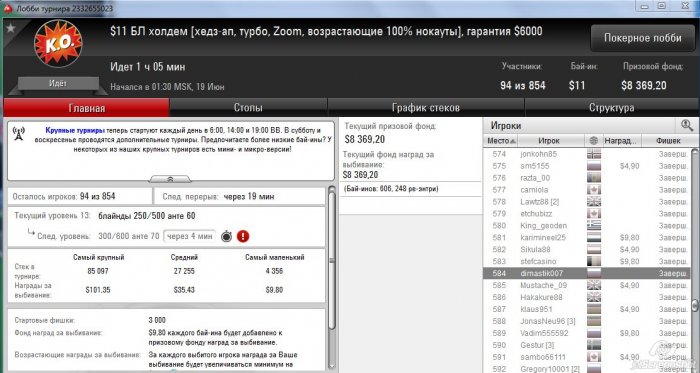Image resolution: width=700 pixels, height=373 pixels.
Task: Select player row Sikula88
Action: tap(587, 249)
